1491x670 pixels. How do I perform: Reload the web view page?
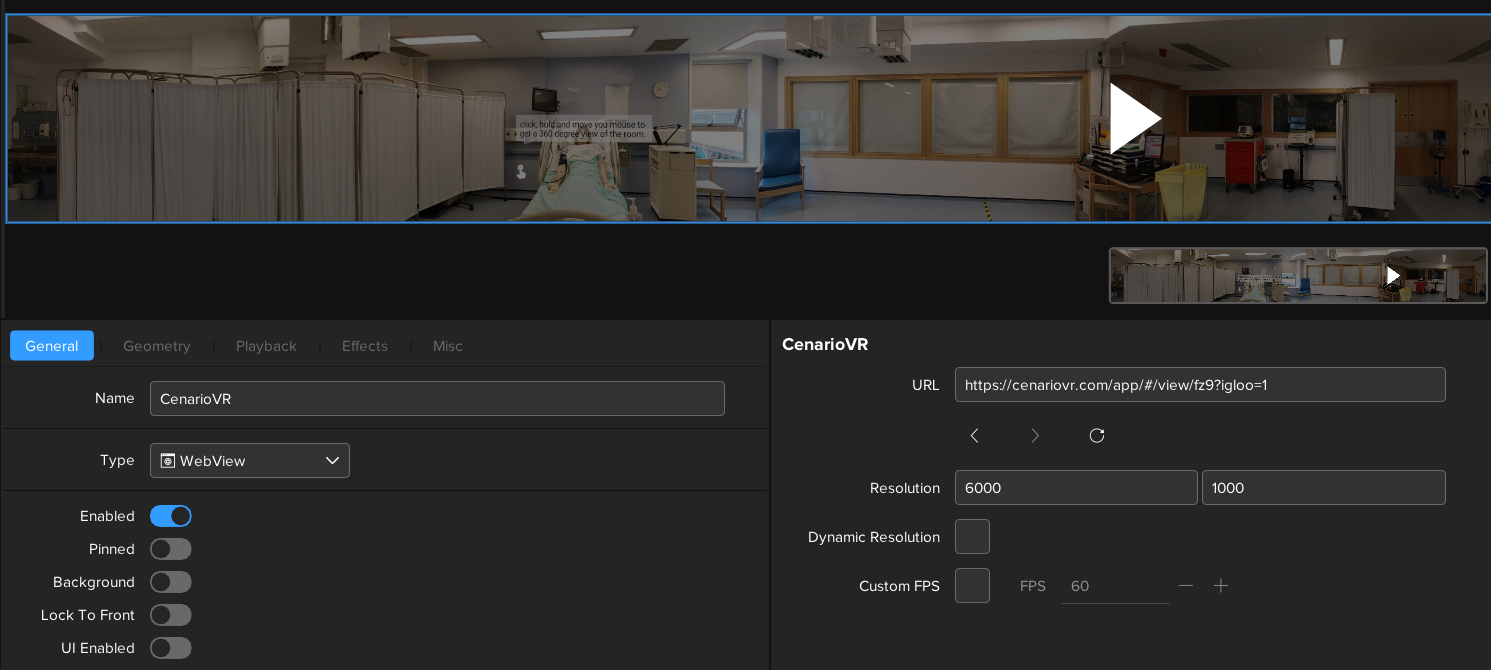[1097, 436]
